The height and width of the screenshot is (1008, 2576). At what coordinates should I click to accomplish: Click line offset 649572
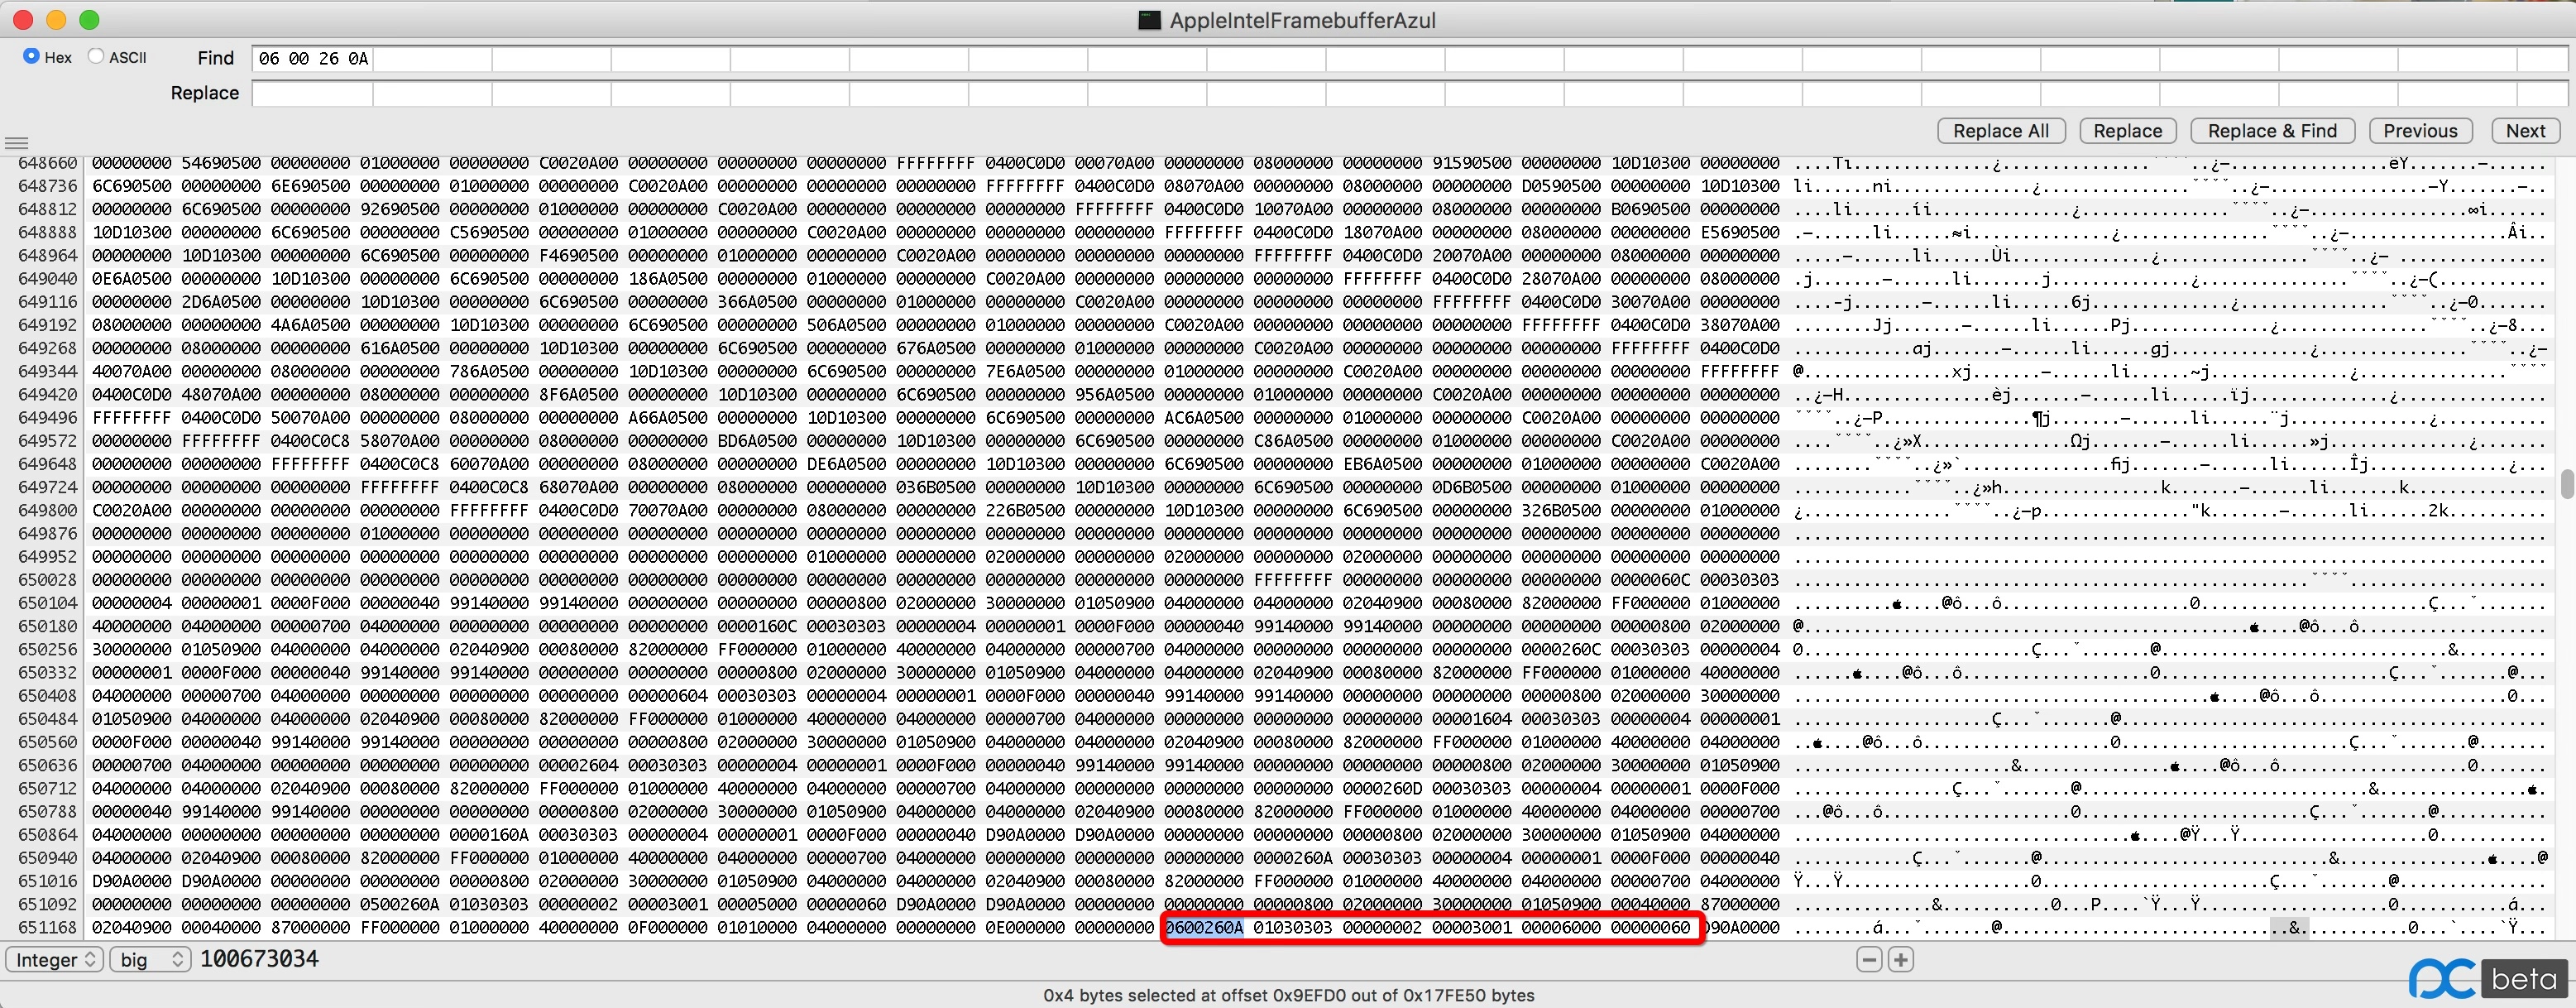[47, 441]
